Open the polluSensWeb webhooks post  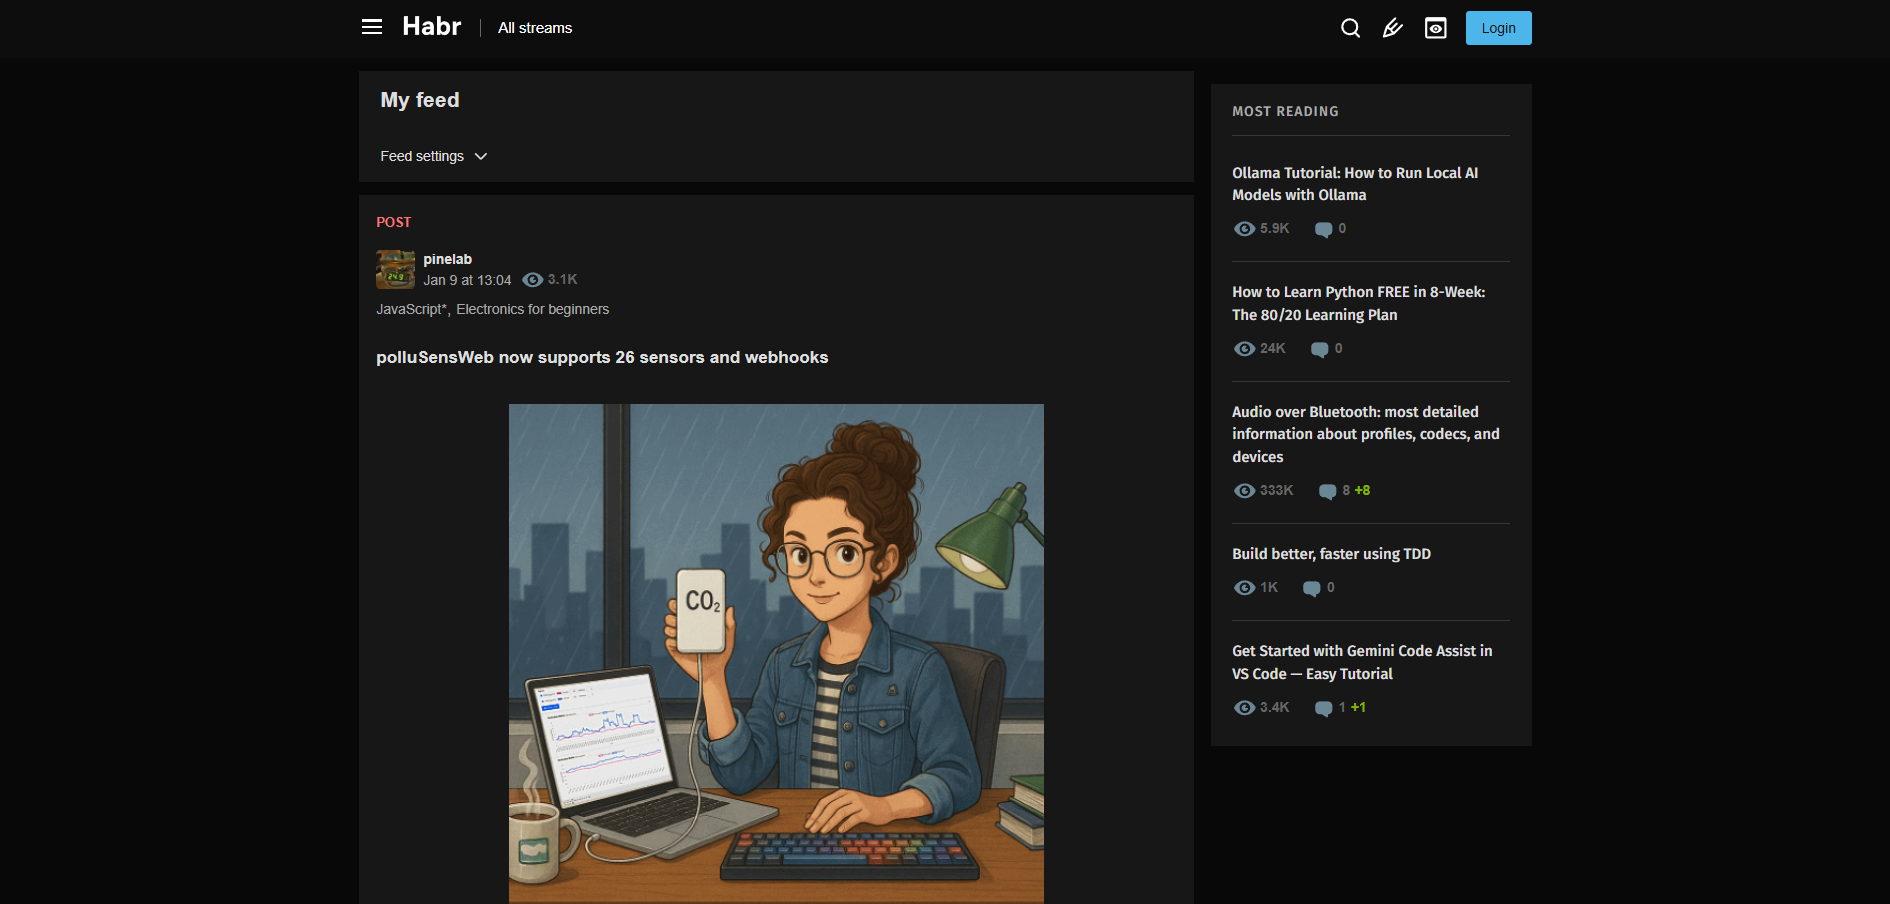[x=602, y=357]
